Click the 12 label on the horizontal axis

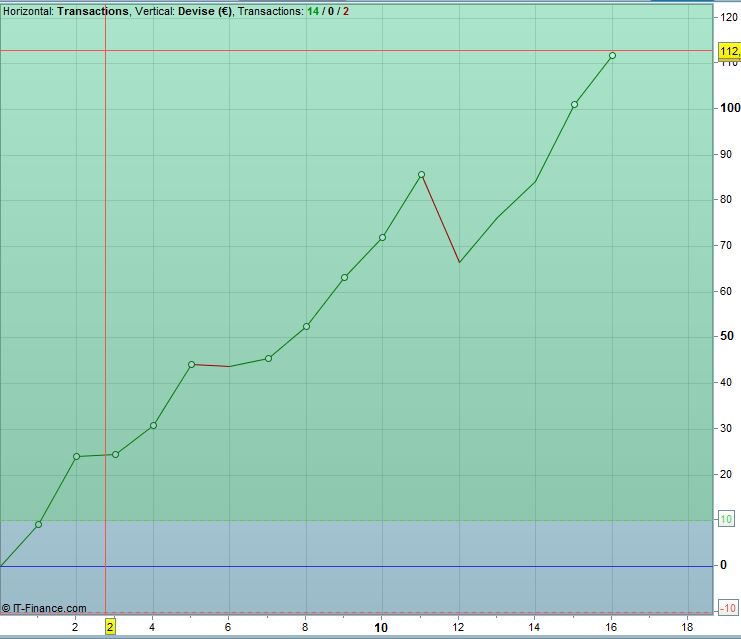coord(458,627)
